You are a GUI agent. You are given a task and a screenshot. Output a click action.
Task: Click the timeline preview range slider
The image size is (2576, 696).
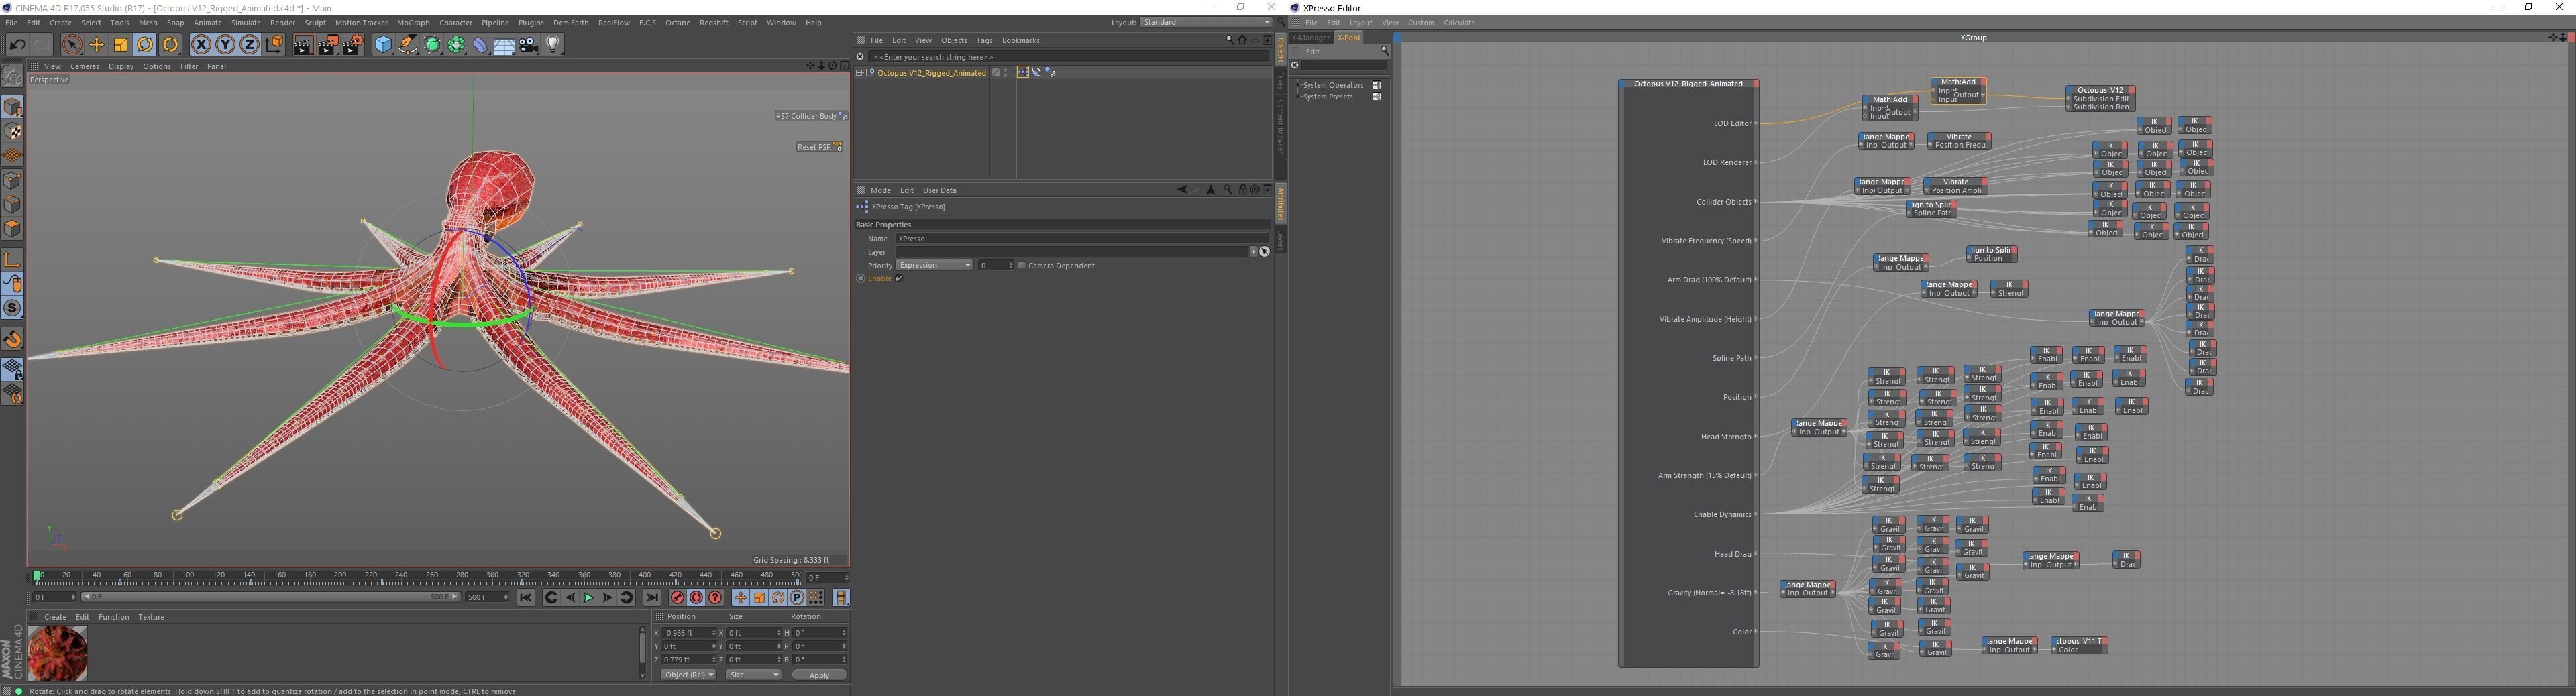click(270, 597)
